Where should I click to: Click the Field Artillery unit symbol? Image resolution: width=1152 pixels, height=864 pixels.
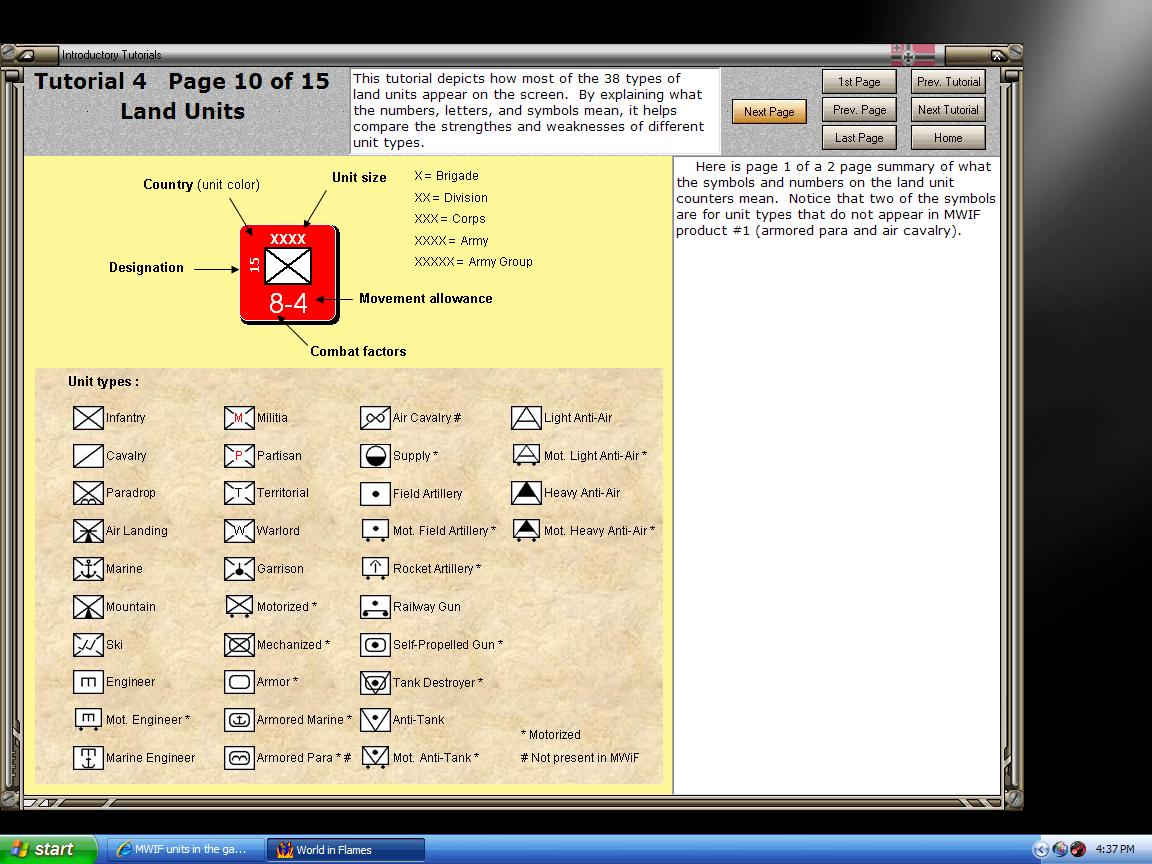[375, 494]
